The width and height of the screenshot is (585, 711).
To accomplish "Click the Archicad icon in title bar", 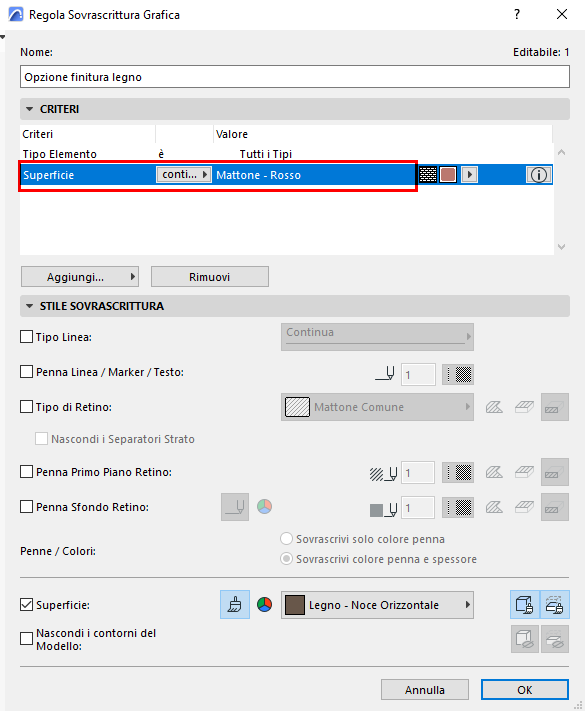I will pyautogui.click(x=15, y=15).
